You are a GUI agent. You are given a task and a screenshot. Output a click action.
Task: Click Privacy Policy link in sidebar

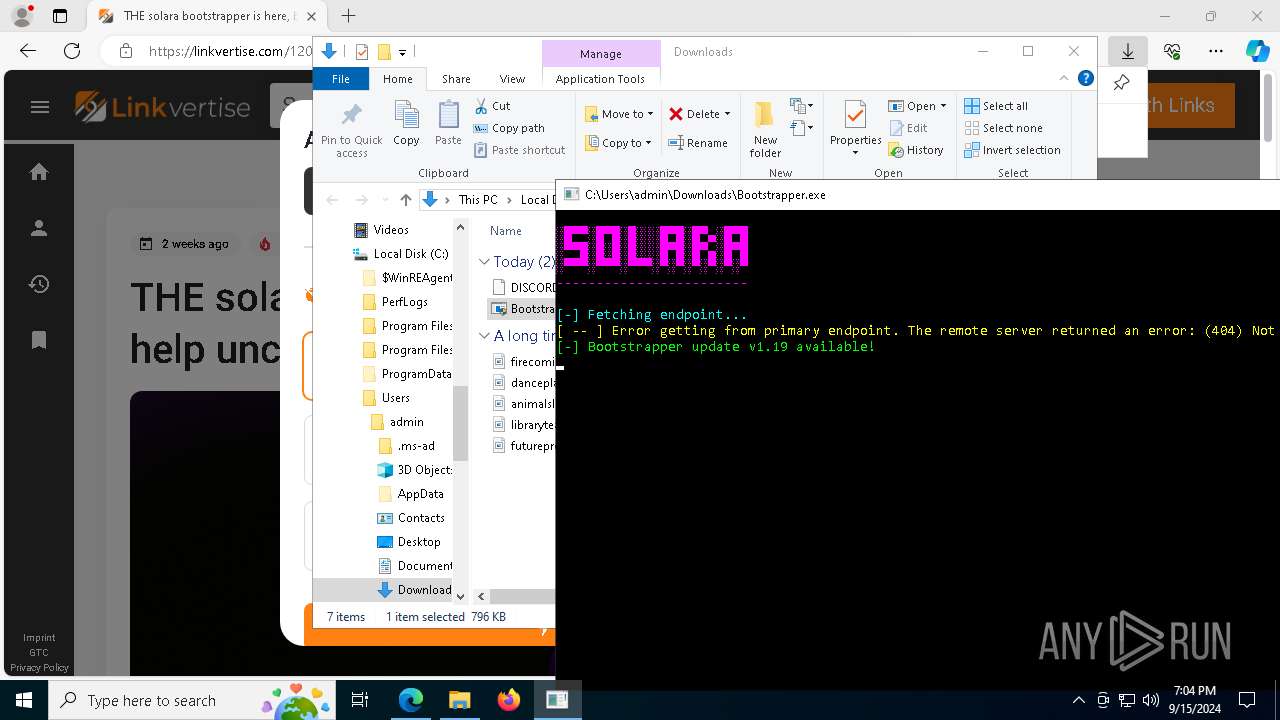40,667
